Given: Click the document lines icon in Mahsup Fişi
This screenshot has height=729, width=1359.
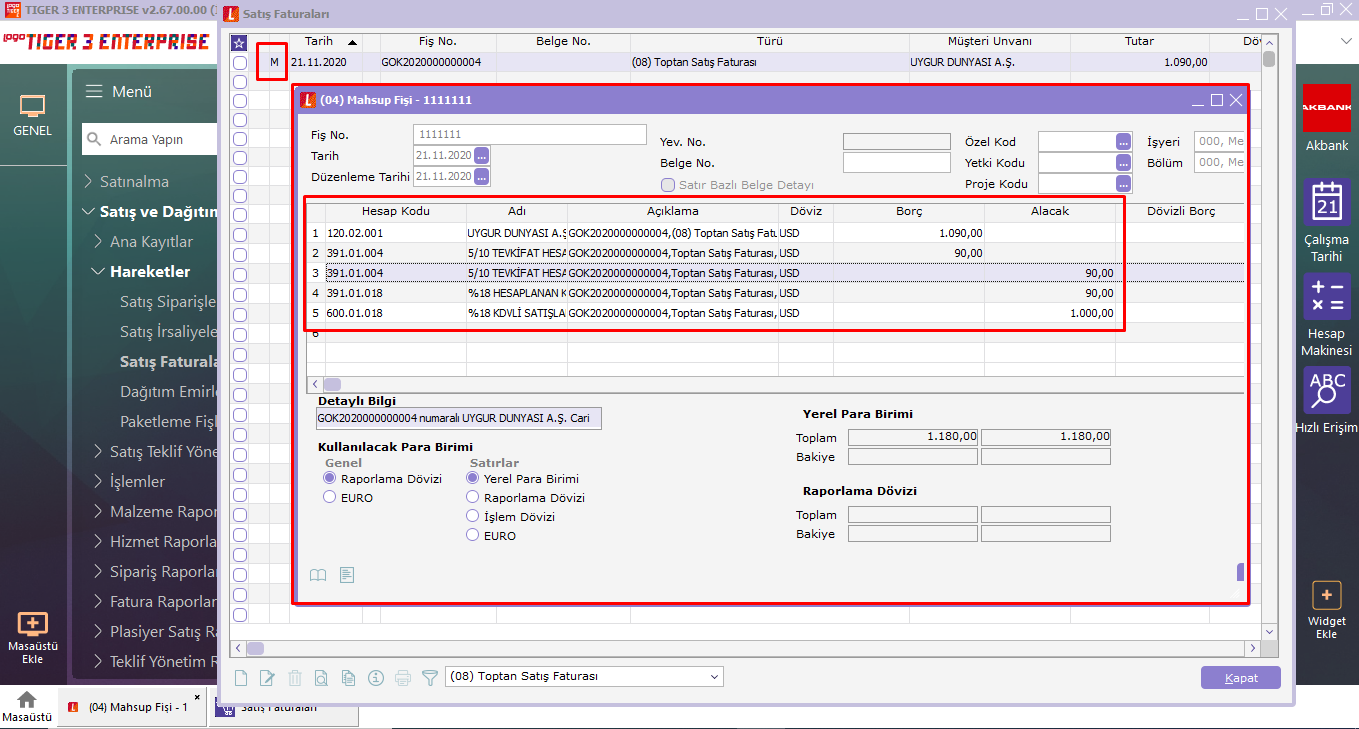Looking at the screenshot, I should (x=347, y=575).
